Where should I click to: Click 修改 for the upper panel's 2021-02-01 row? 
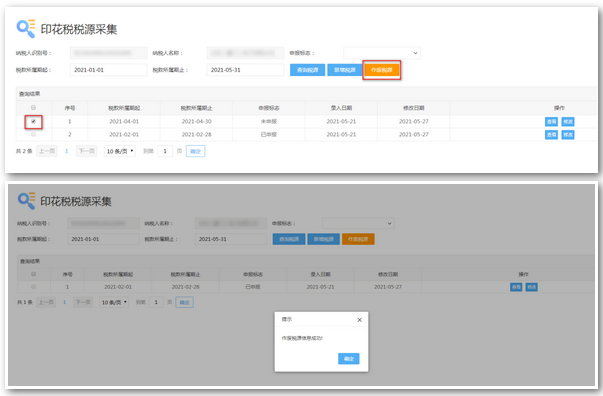tap(568, 135)
